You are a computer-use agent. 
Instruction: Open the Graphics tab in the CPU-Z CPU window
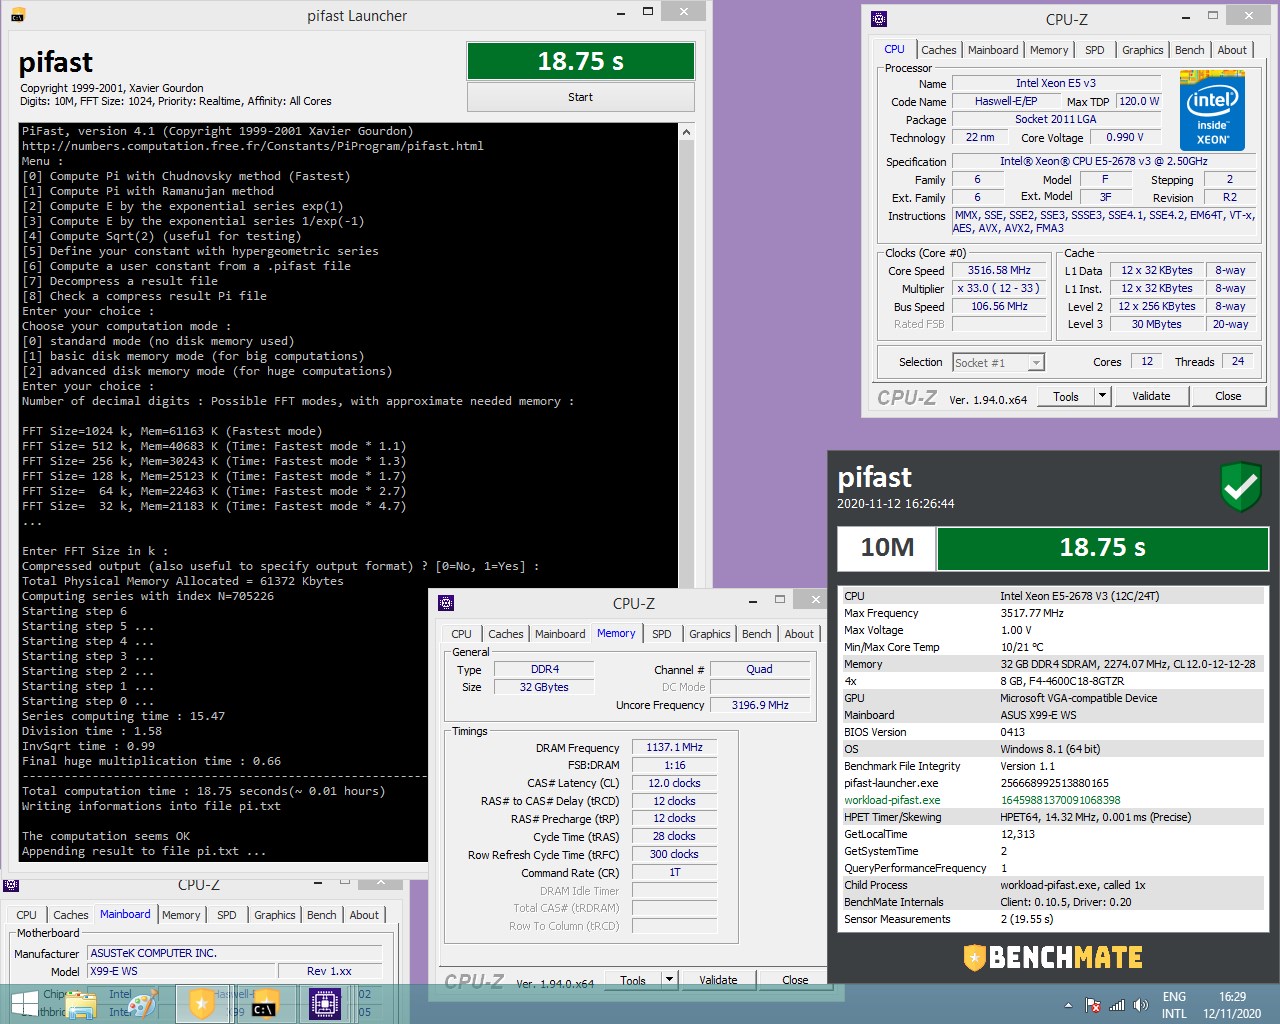pyautogui.click(x=1142, y=50)
